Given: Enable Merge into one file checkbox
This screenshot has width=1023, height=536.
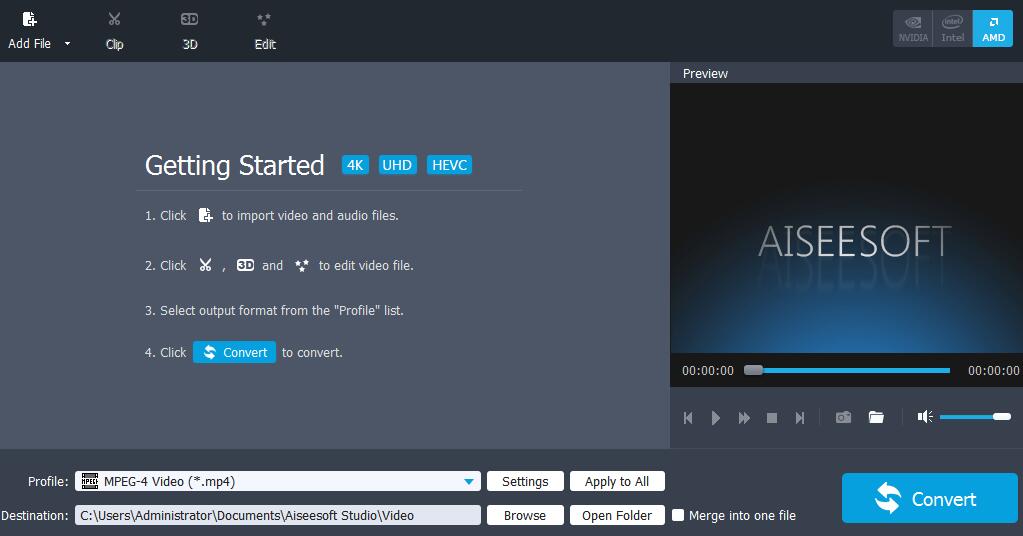Looking at the screenshot, I should [679, 515].
